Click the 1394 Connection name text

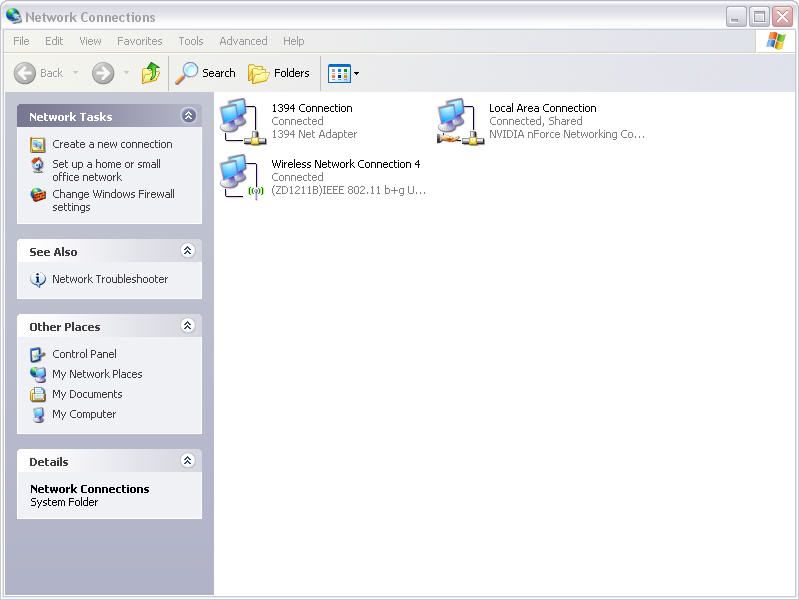(312, 108)
